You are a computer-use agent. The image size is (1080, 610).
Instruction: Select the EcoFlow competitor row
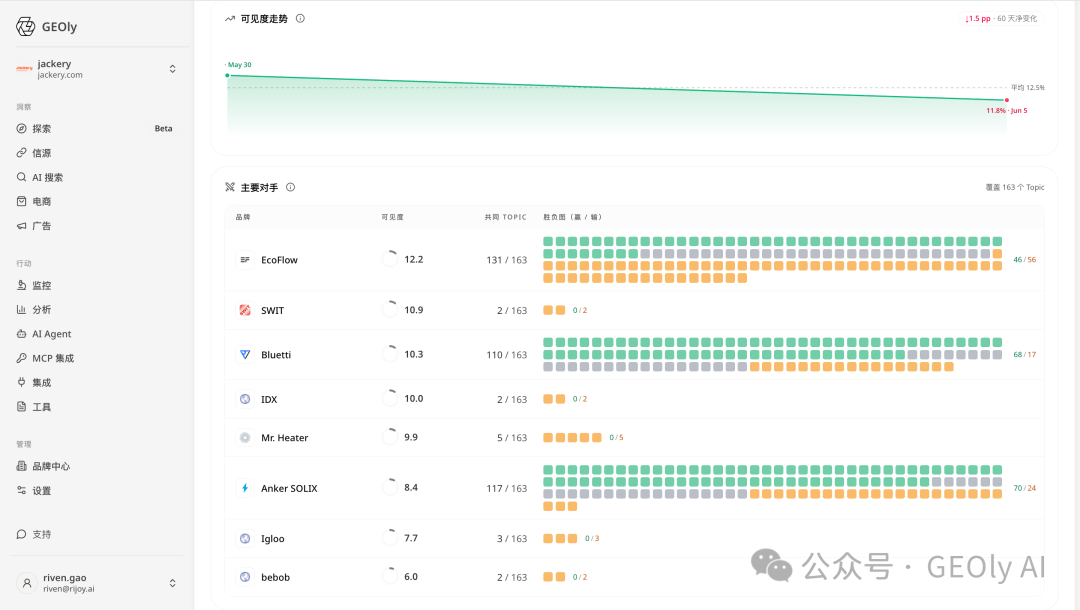click(x=634, y=260)
